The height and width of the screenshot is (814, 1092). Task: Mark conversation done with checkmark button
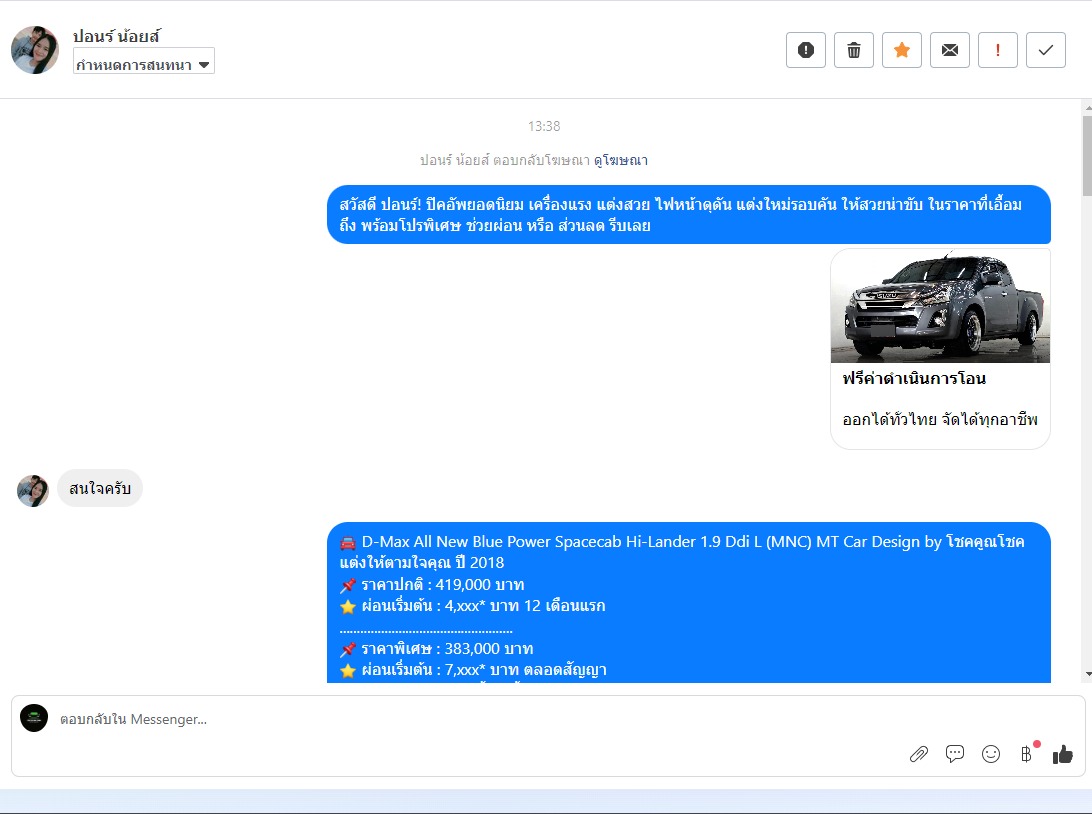click(x=1046, y=50)
